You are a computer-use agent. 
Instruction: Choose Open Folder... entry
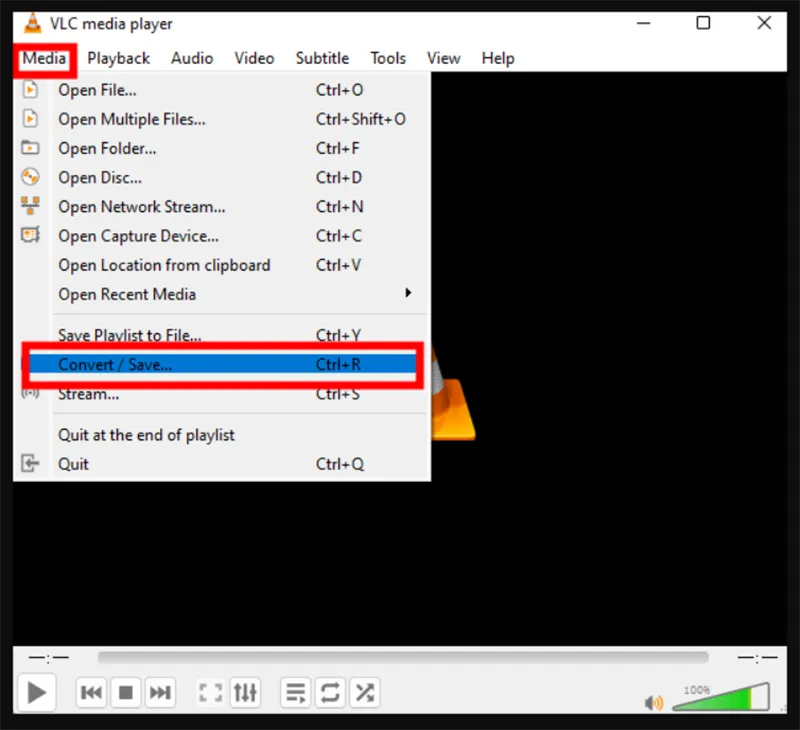(222, 148)
